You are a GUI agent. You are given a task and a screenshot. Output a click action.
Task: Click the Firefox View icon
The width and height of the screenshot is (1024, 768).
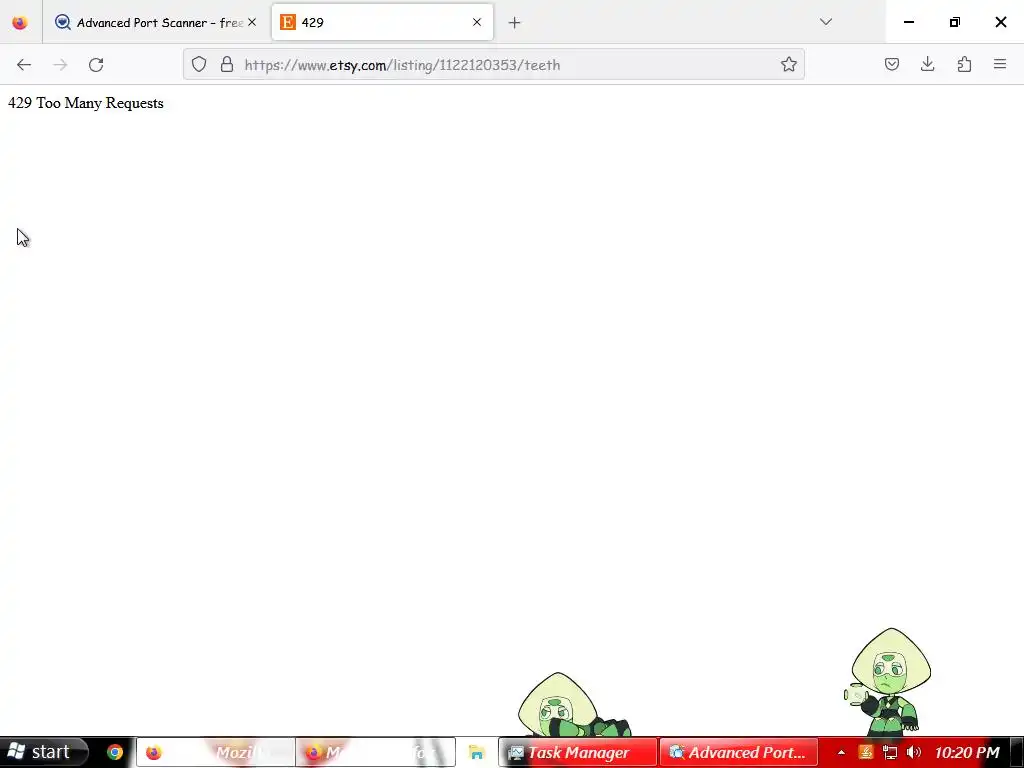click(20, 23)
